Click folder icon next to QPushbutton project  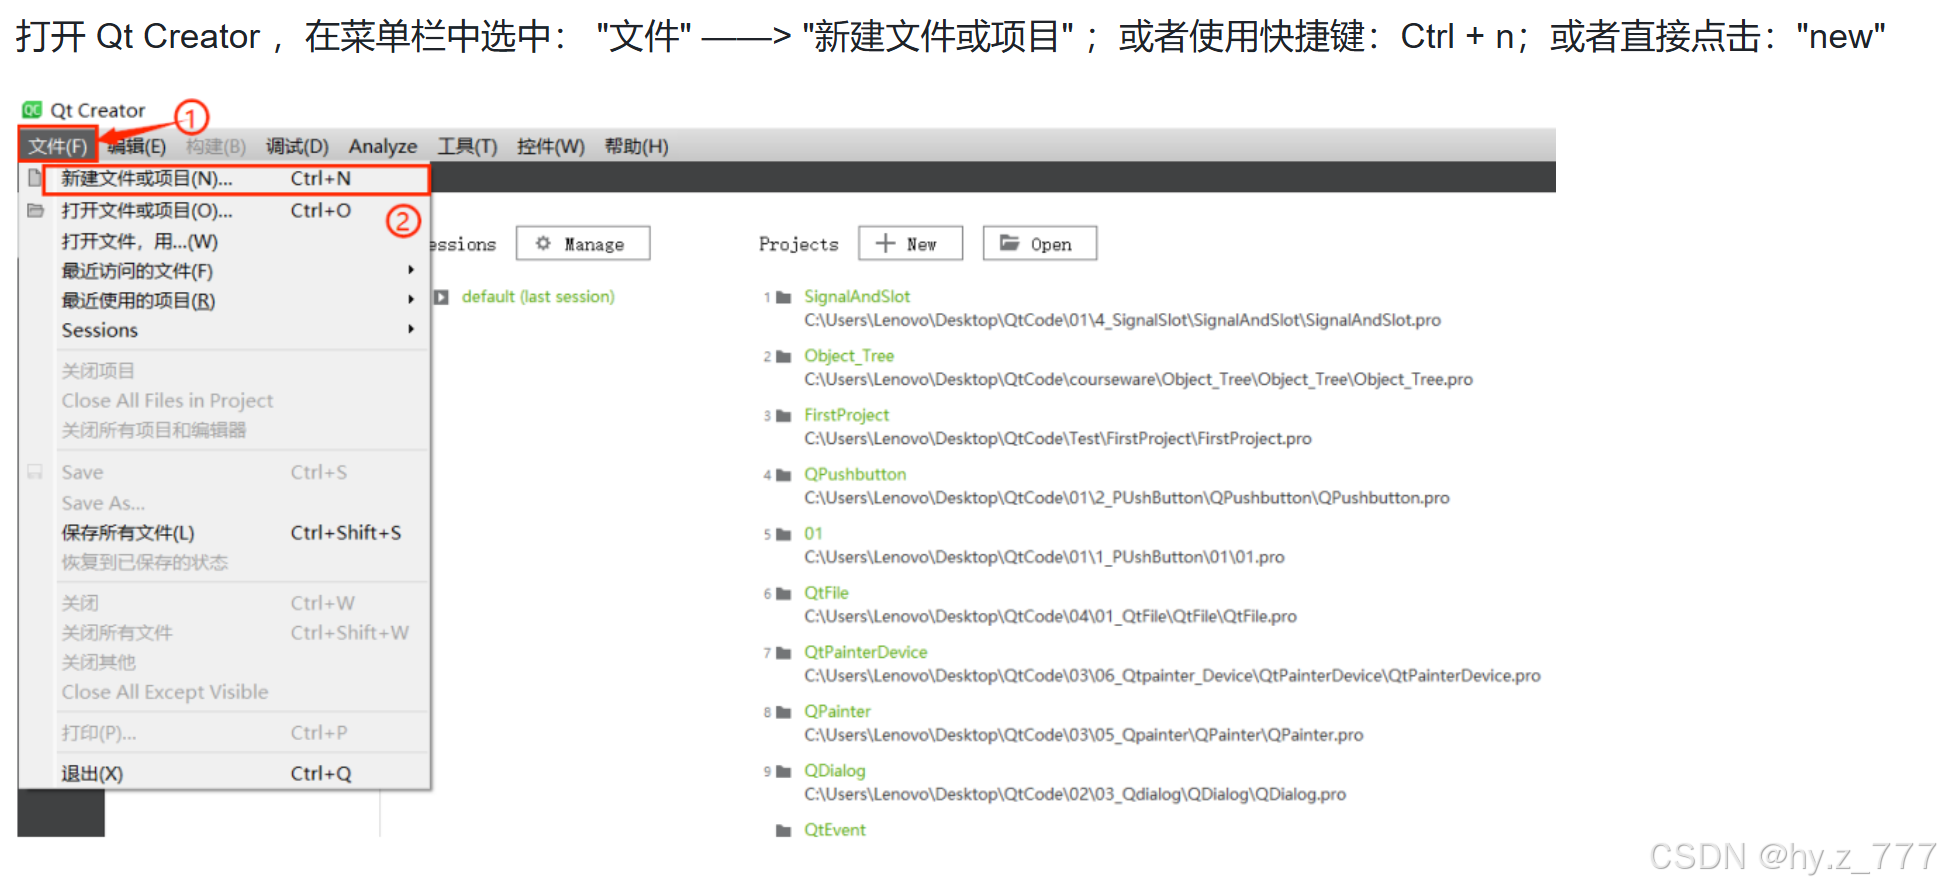784,475
